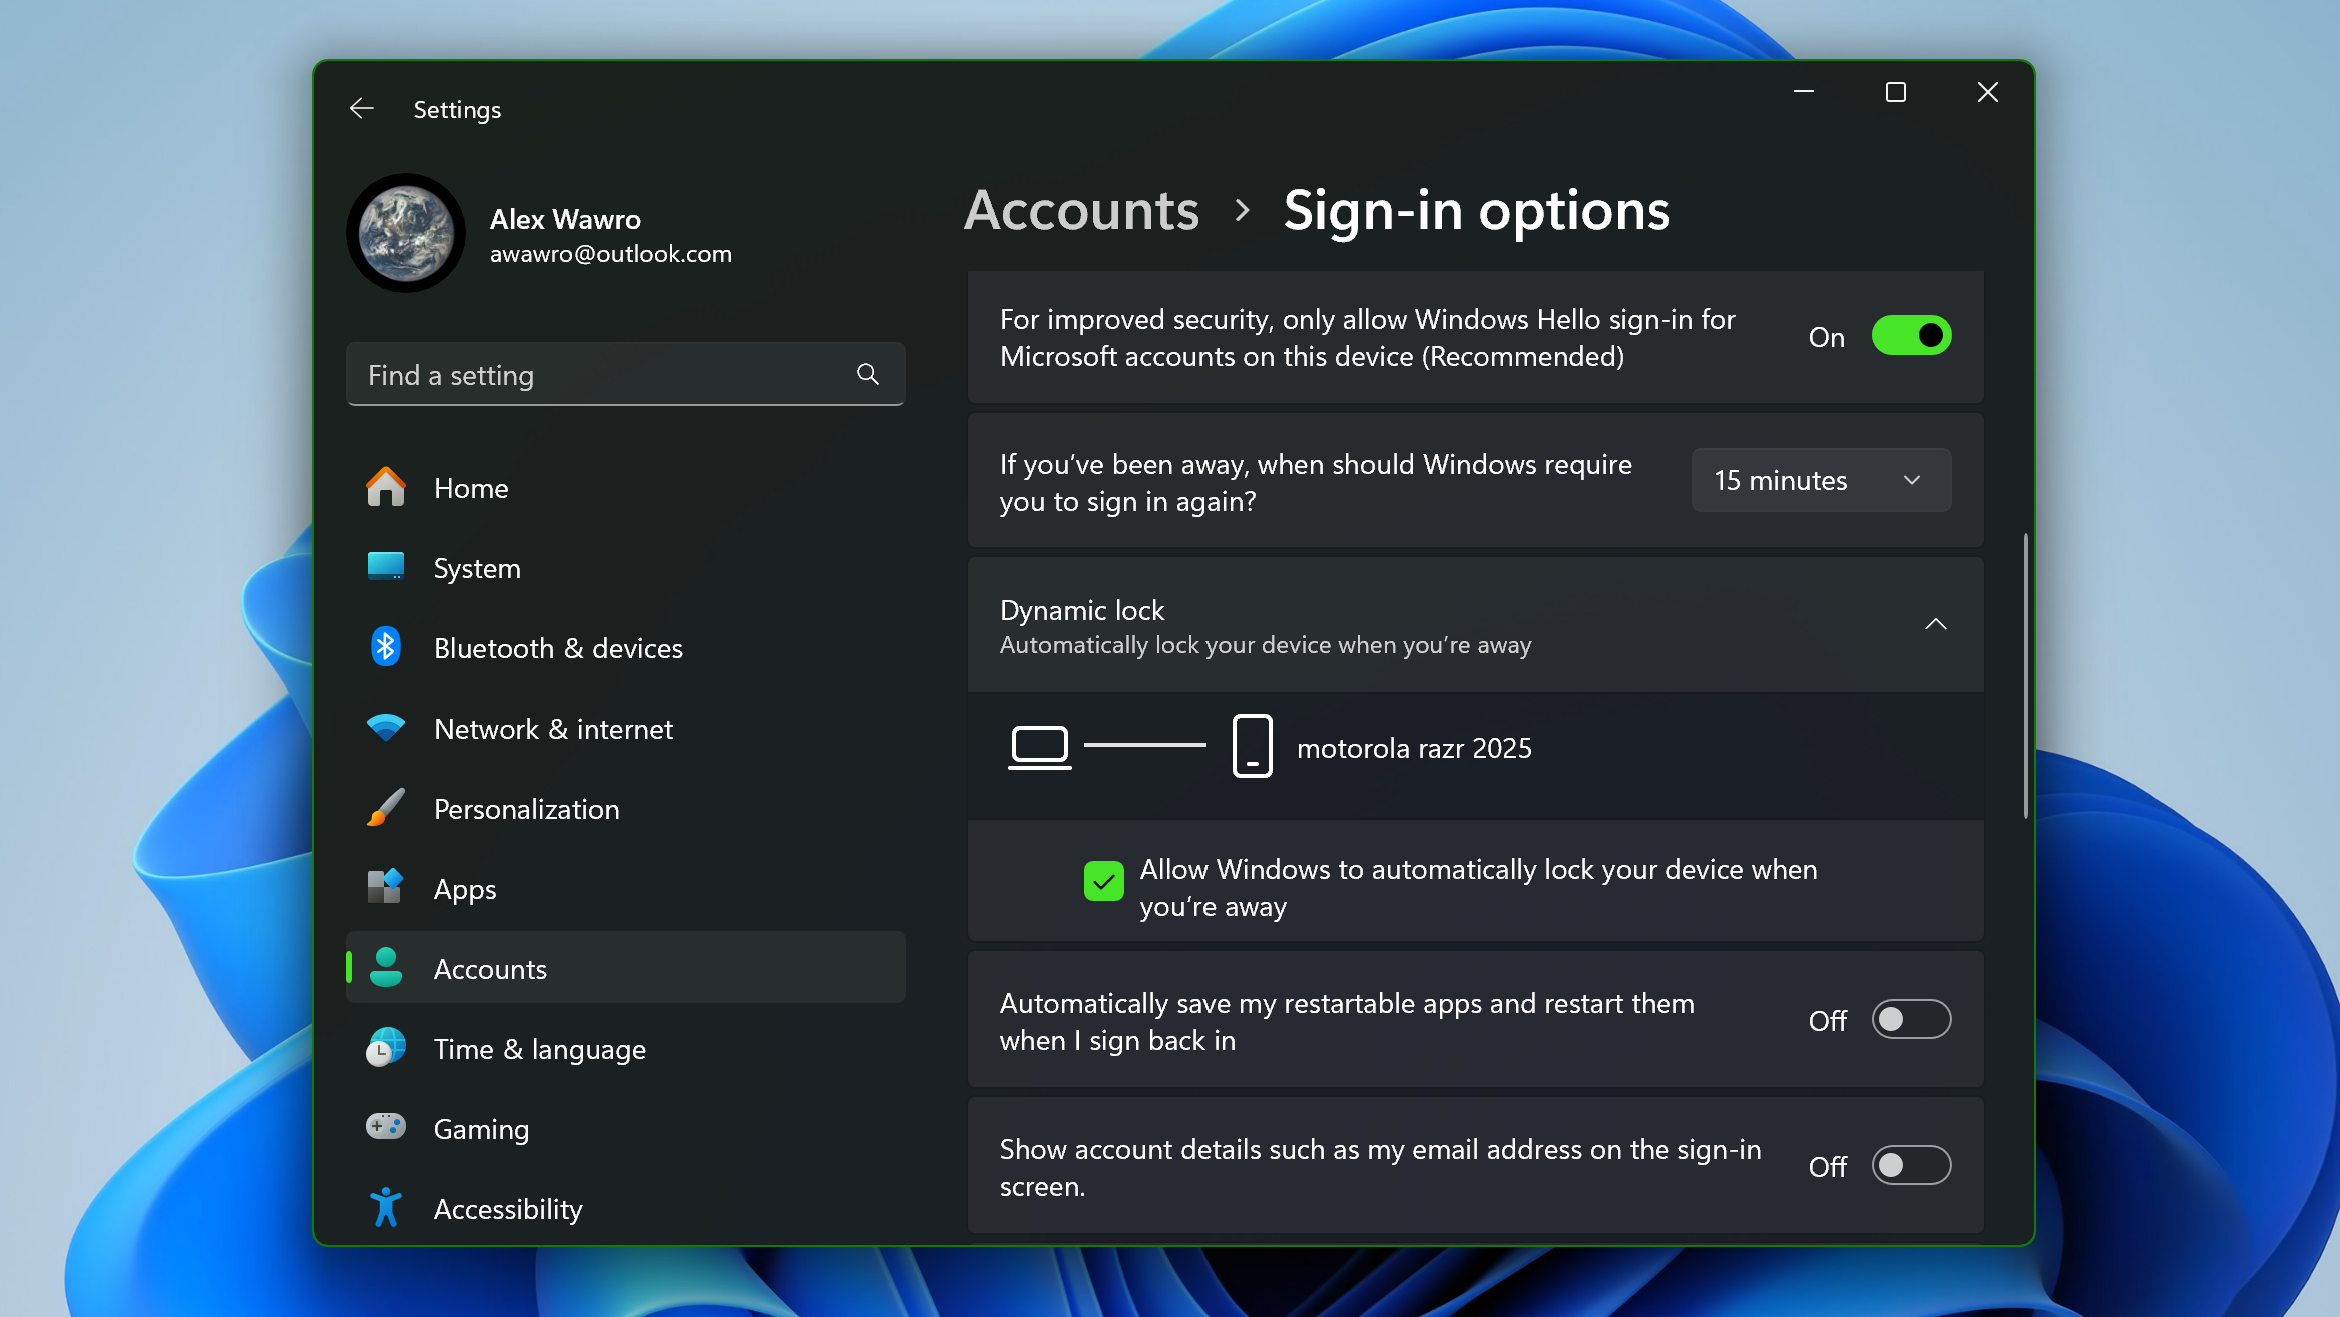The height and width of the screenshot is (1317, 2340).
Task: Click the back arrow button
Action: (x=361, y=108)
